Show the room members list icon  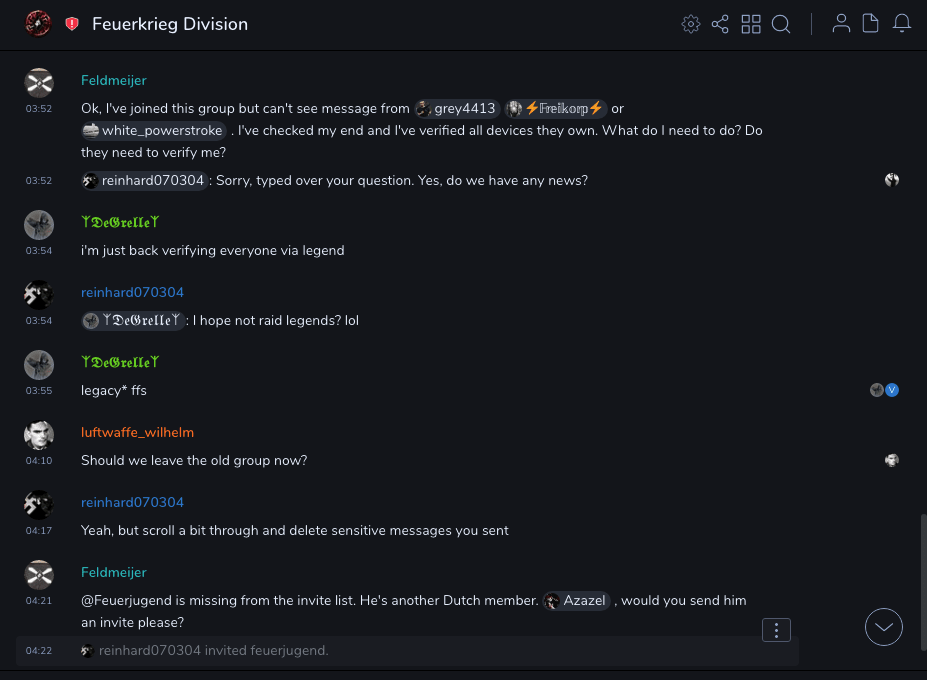(842, 24)
